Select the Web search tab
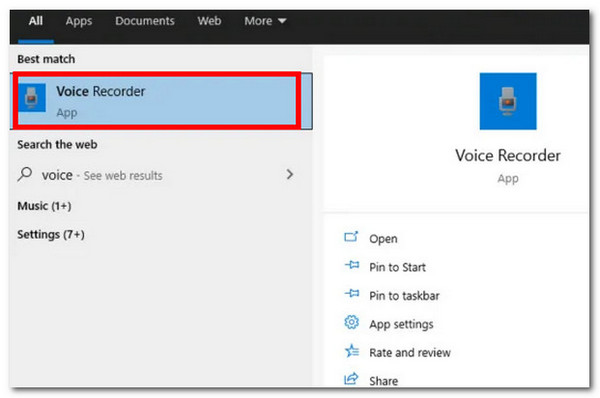The image size is (600, 398). click(x=209, y=21)
